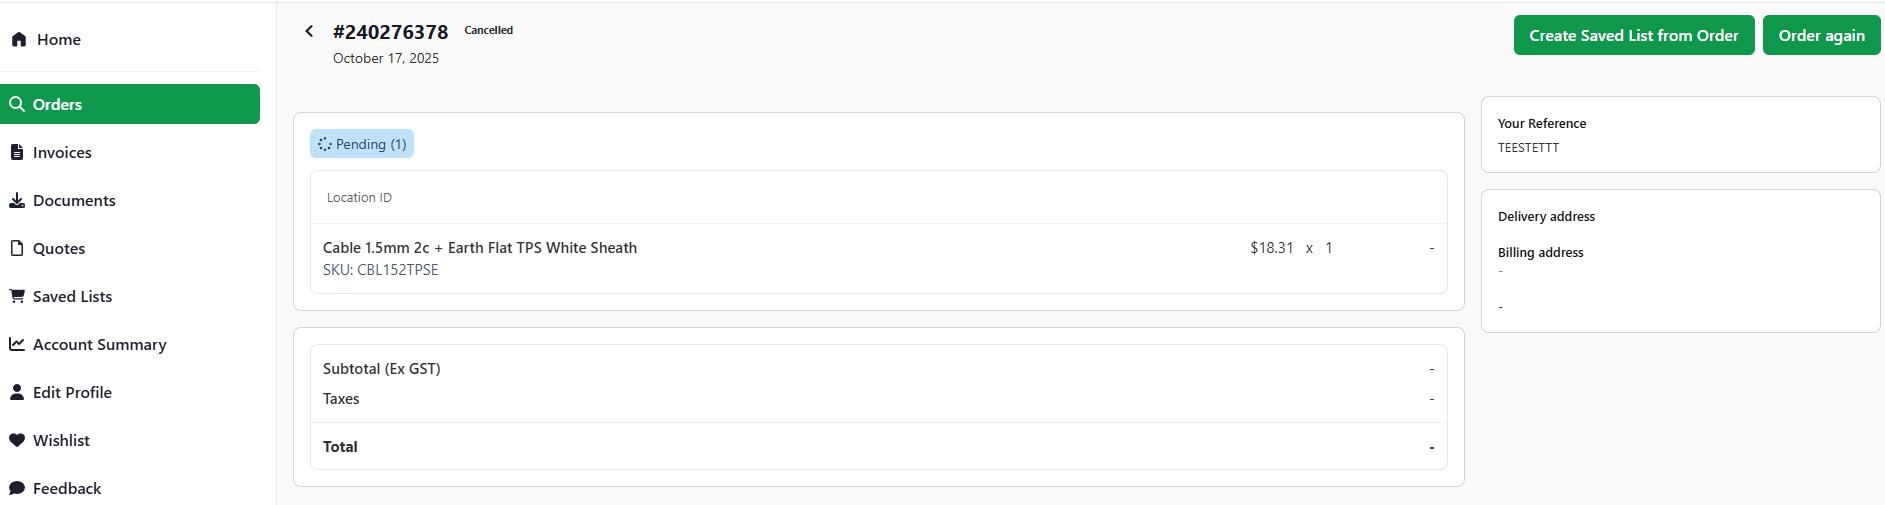
Task: Click the Invoices document icon
Action: coord(17,152)
